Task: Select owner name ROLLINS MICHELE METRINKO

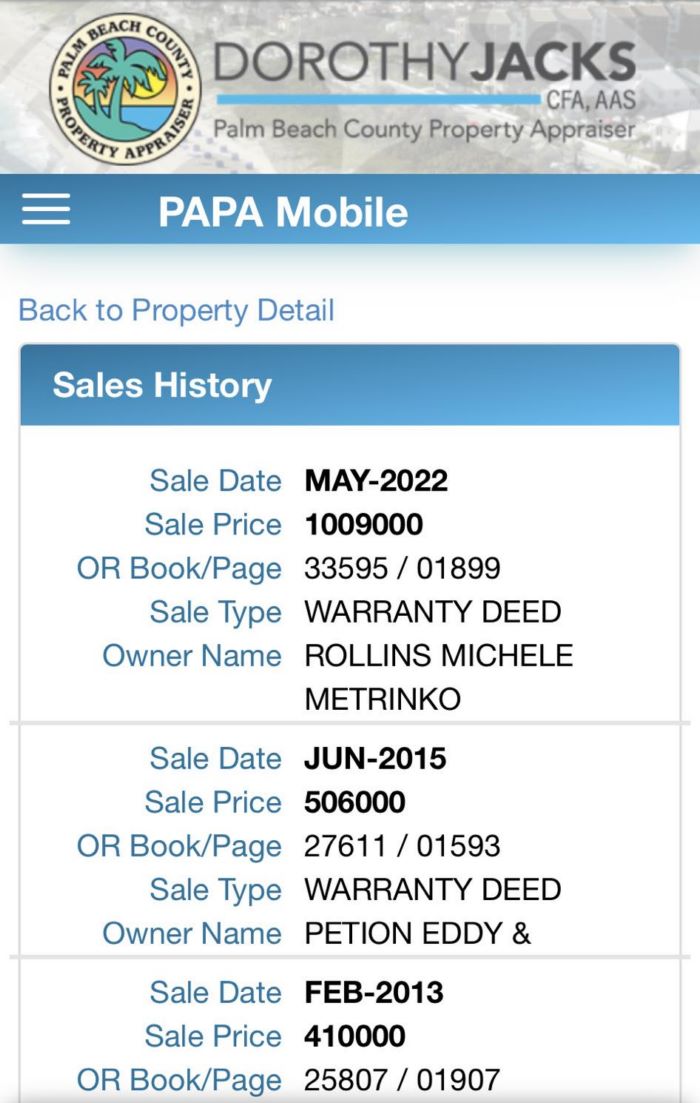Action: (x=438, y=676)
